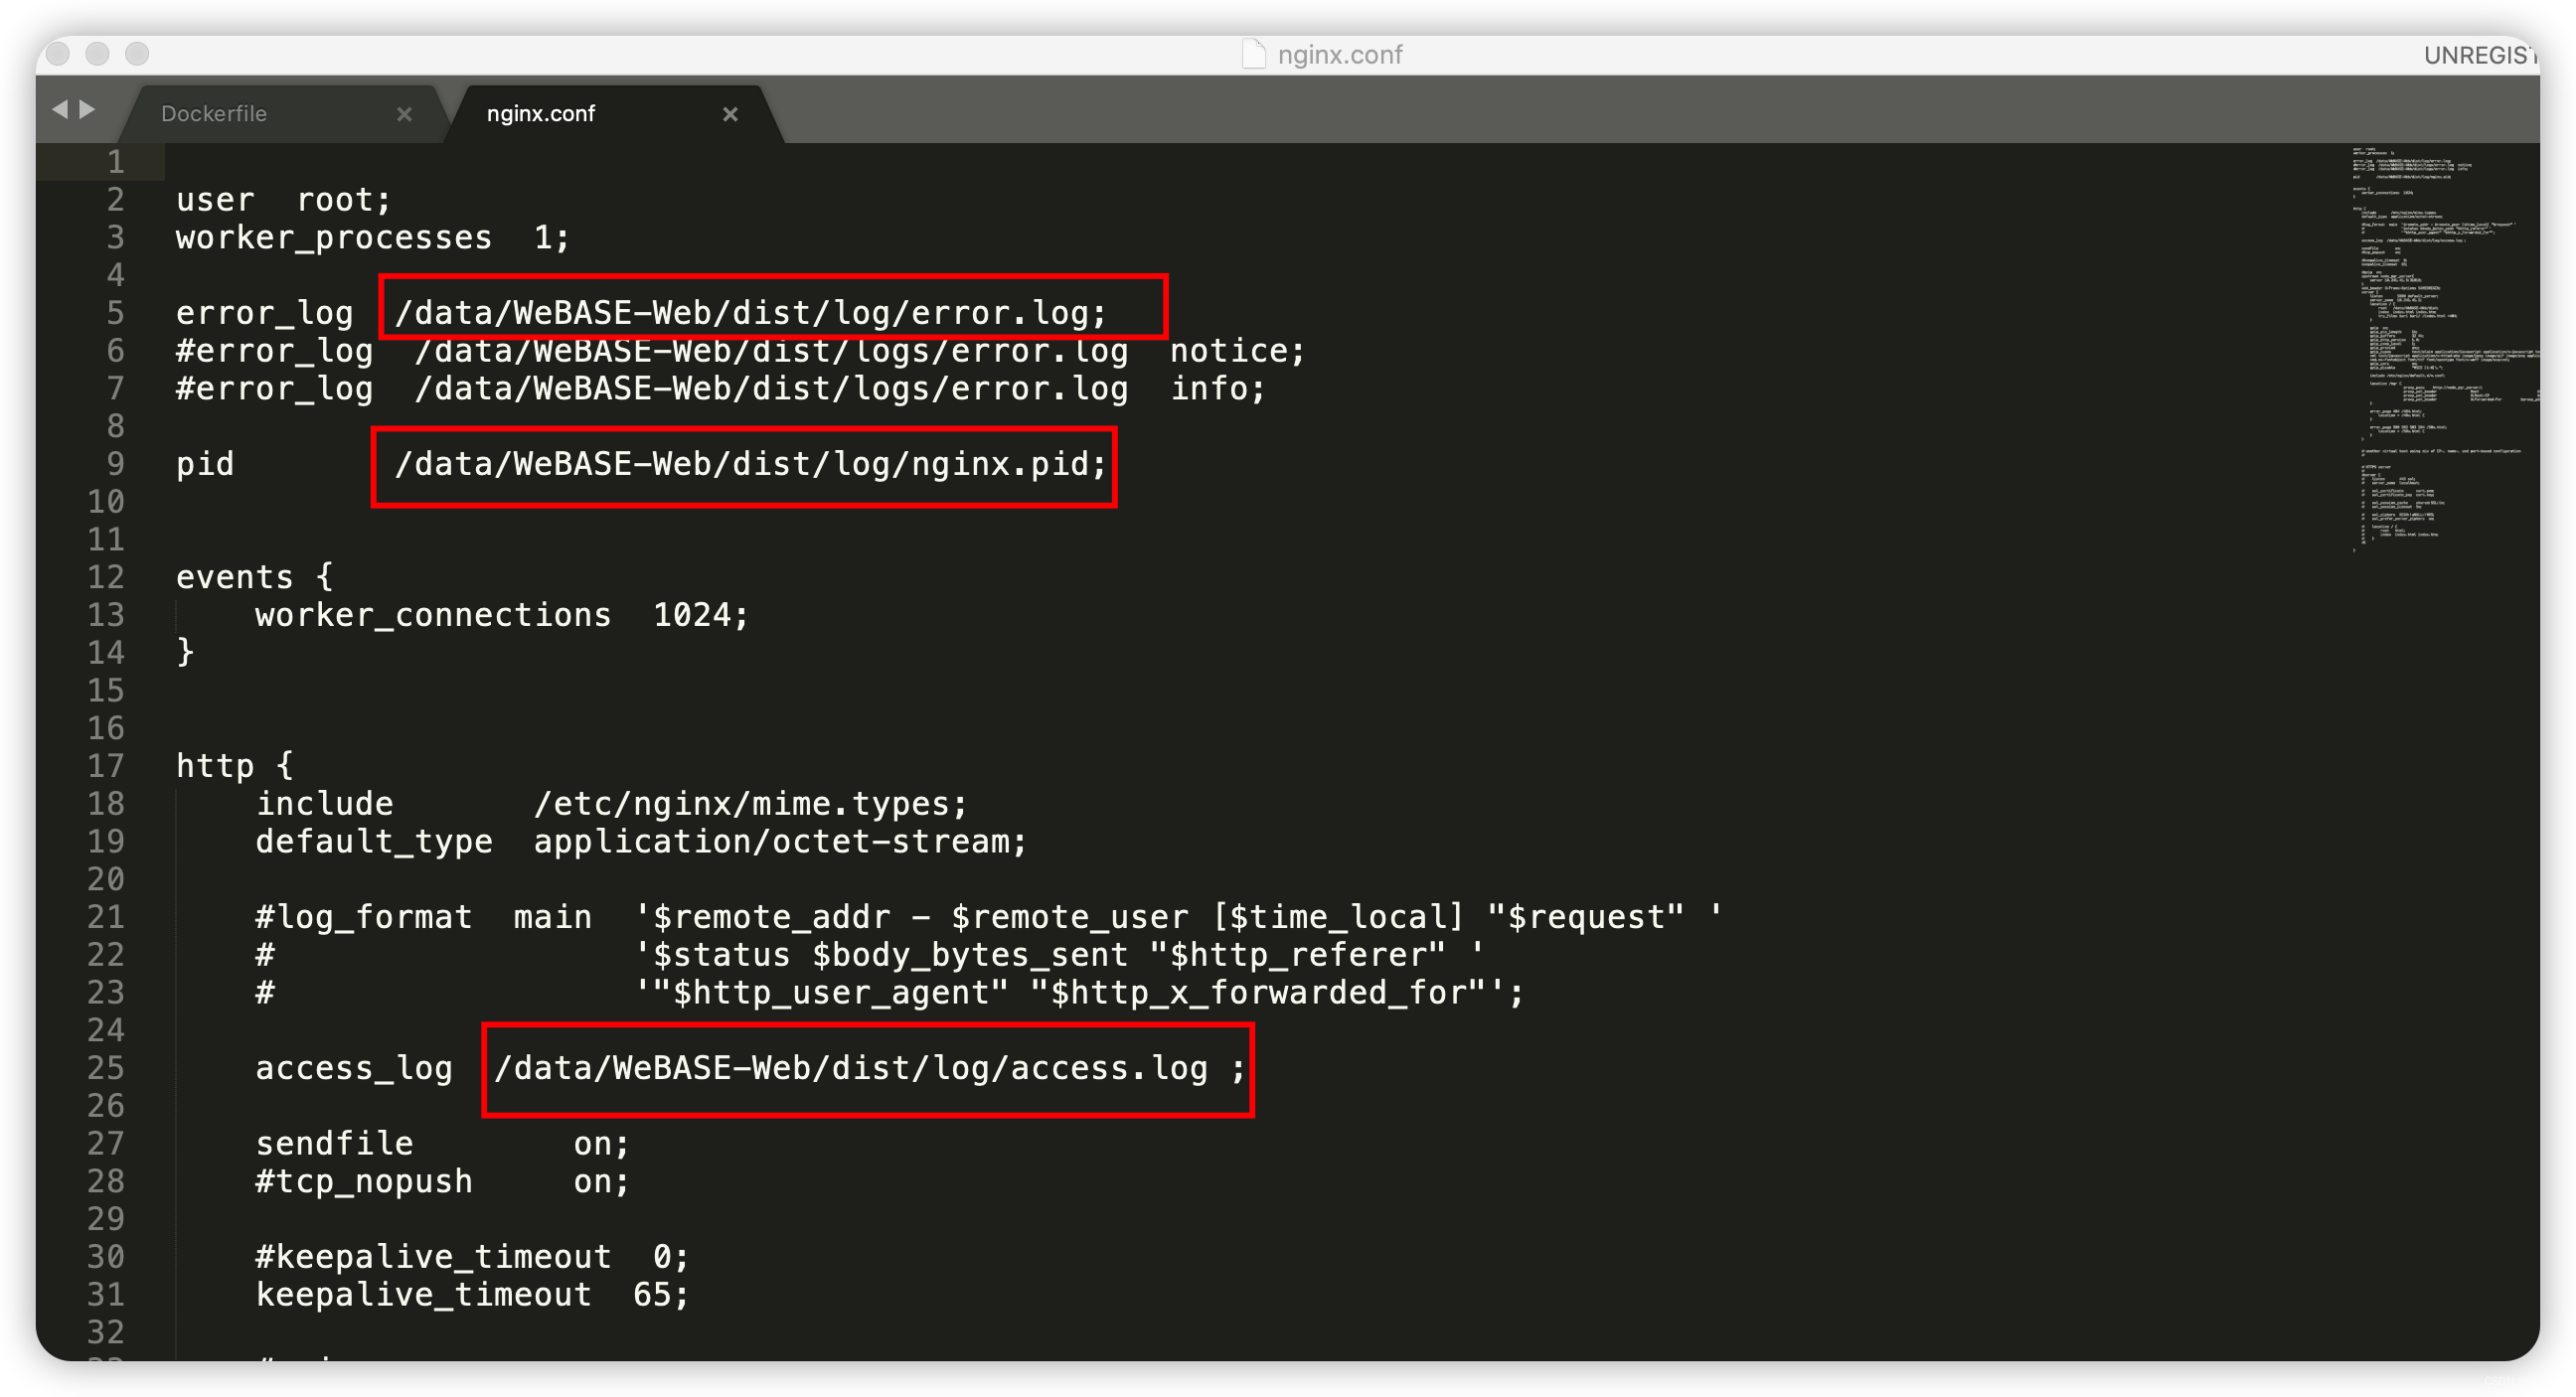Click the '/data/WeBASE-Web/dist/log/error.log;' path
The image size is (2576, 1397).
pyautogui.click(x=751, y=313)
